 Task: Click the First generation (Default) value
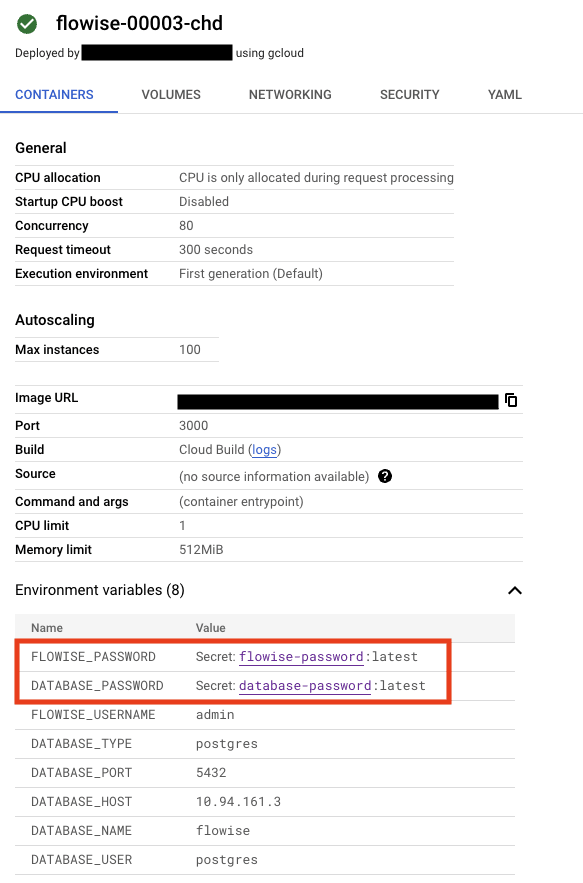(x=251, y=274)
